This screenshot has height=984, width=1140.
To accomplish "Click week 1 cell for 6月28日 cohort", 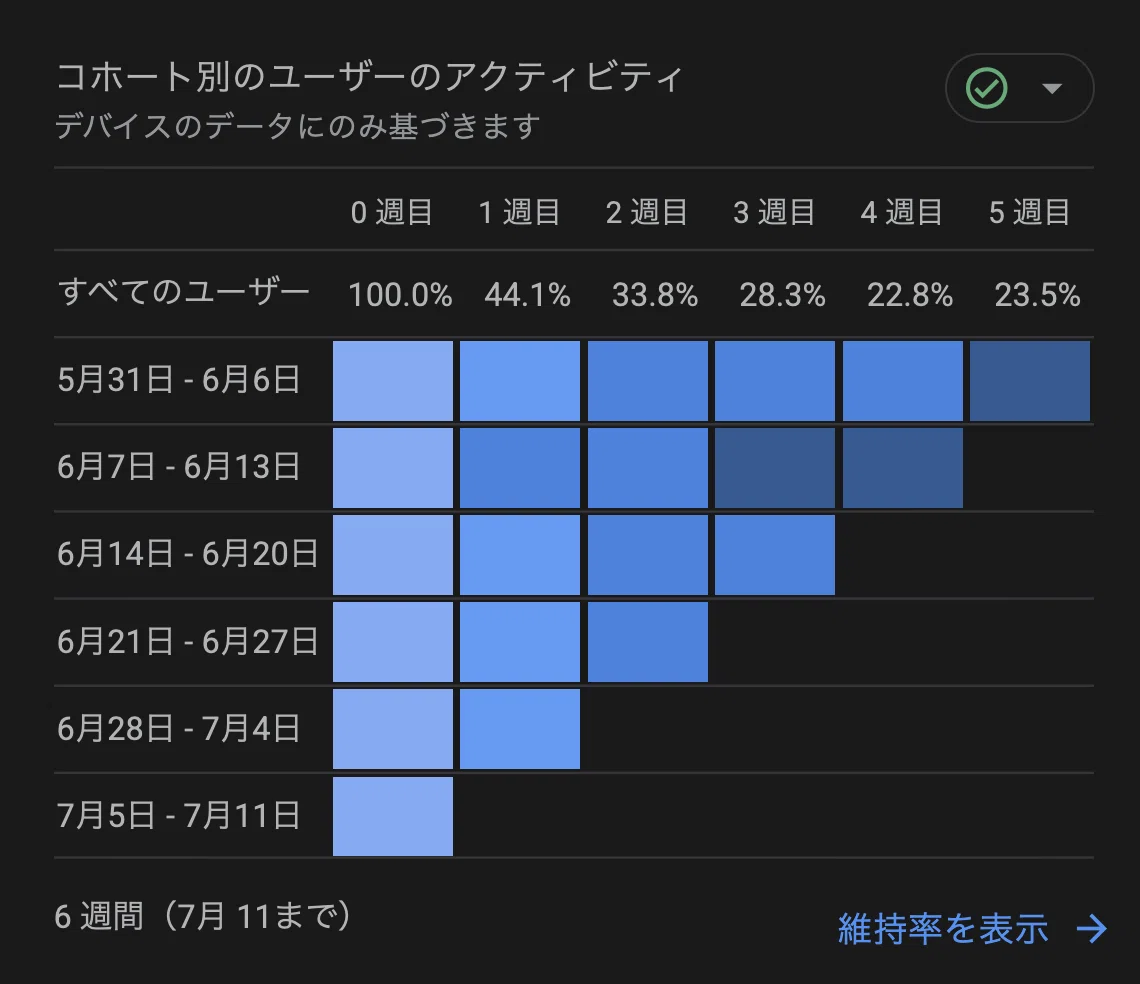I will click(x=520, y=729).
